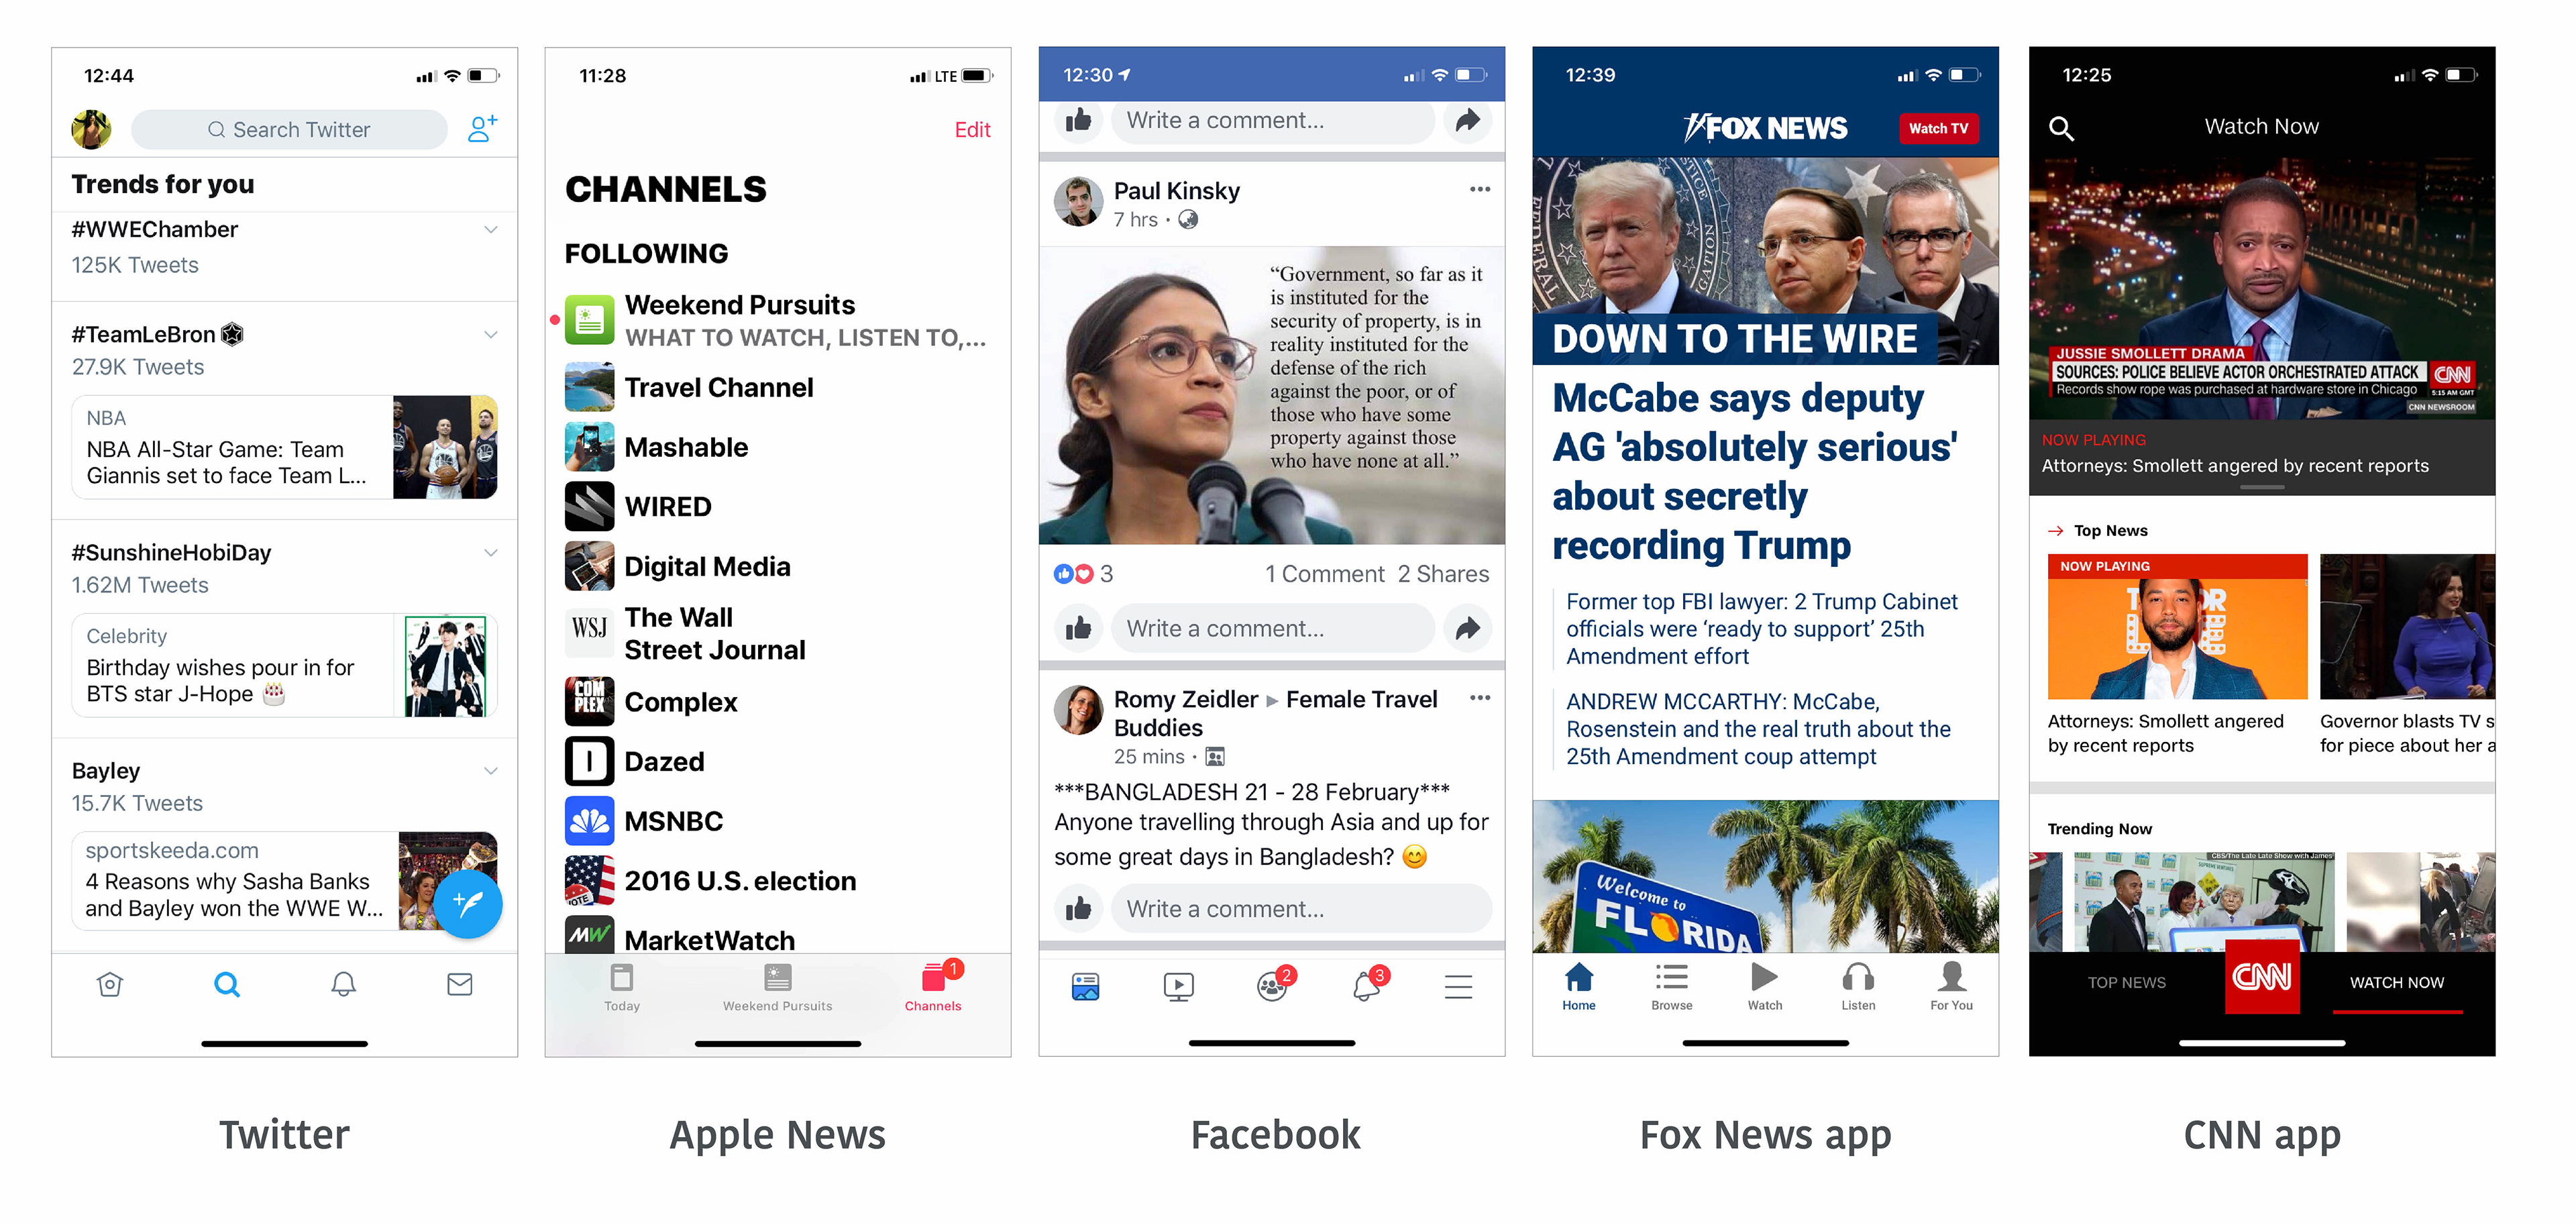Tap the share arrow on Paul Kinsky post
Viewport: 2576px width, 1225px height.
(x=1467, y=628)
